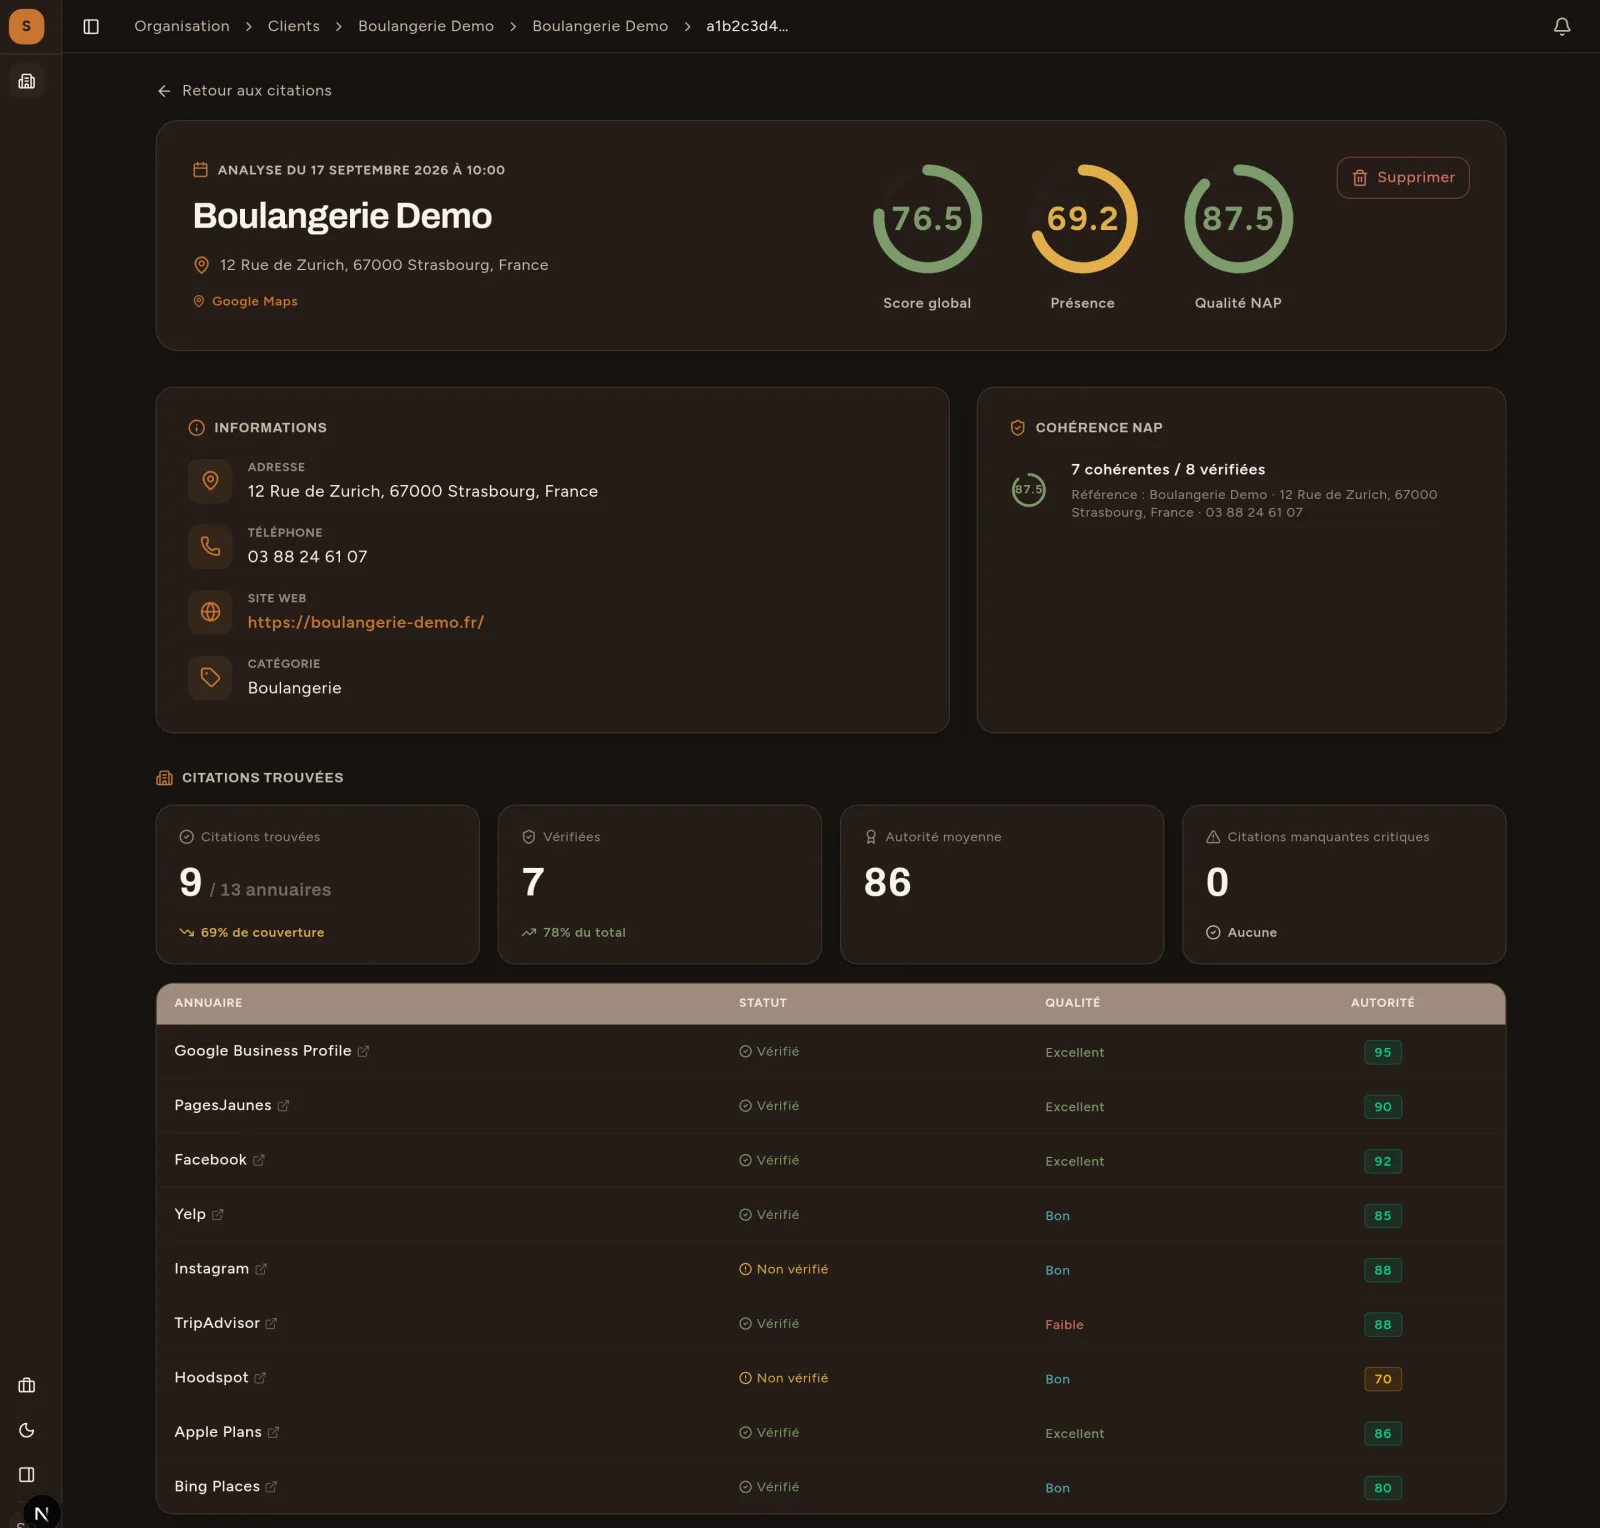Select the a1b2c3d4… breadcrumb item
This screenshot has width=1600, height=1528.
(x=747, y=26)
